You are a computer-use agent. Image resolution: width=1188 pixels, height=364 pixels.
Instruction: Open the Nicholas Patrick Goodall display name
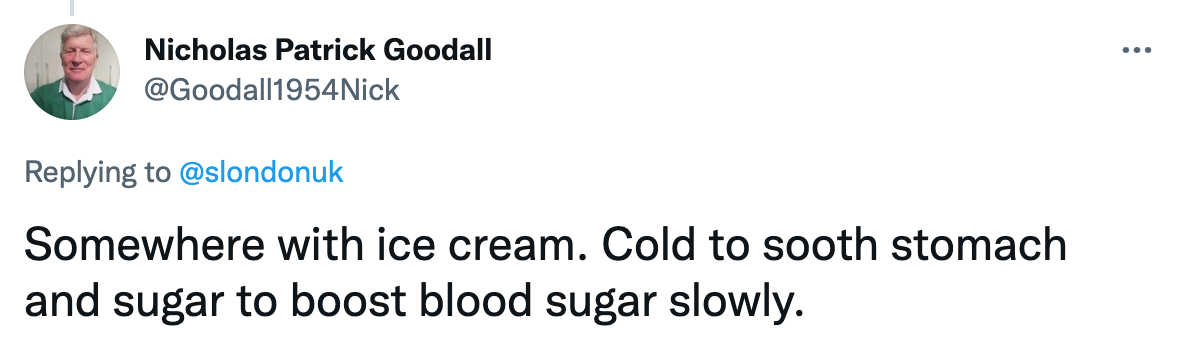point(317,51)
